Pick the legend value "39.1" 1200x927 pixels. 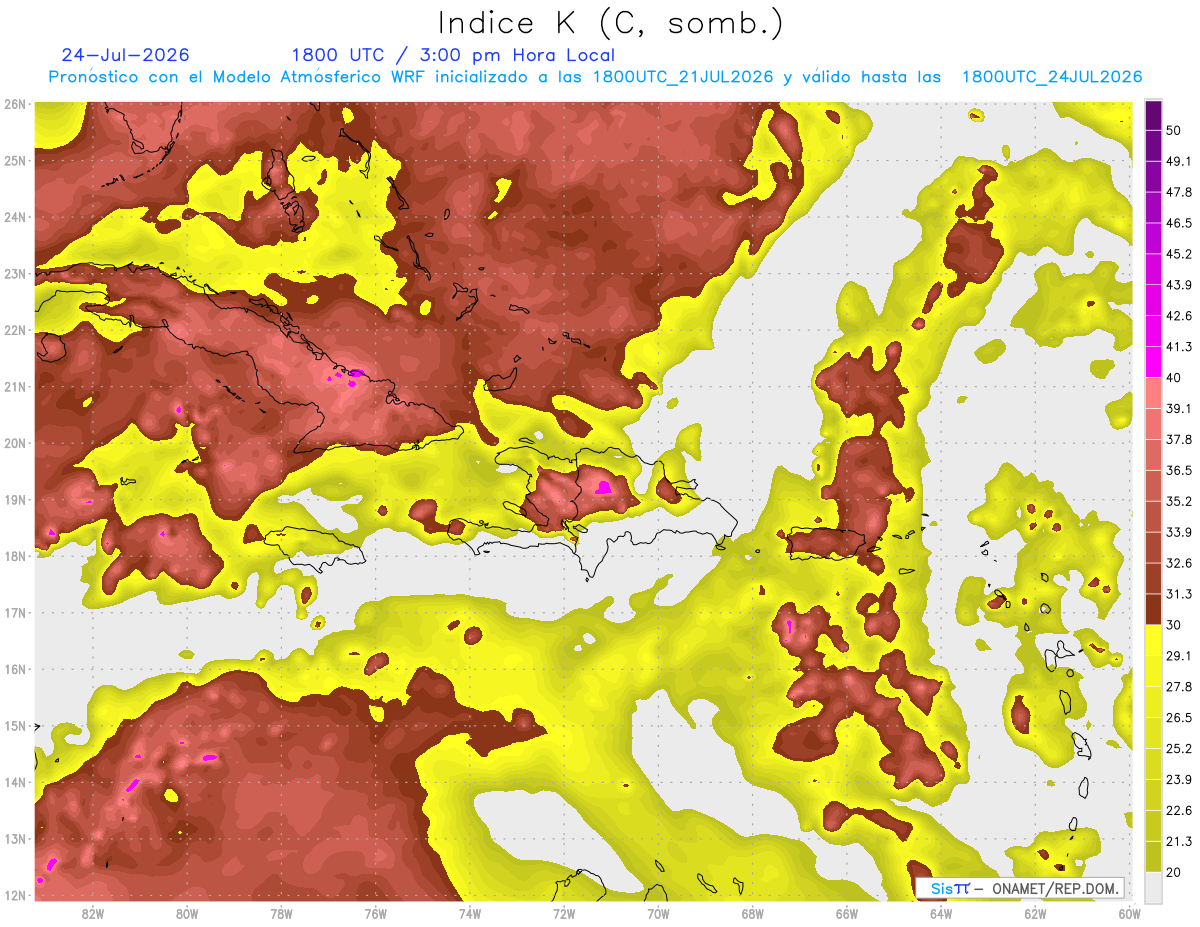1179,408
